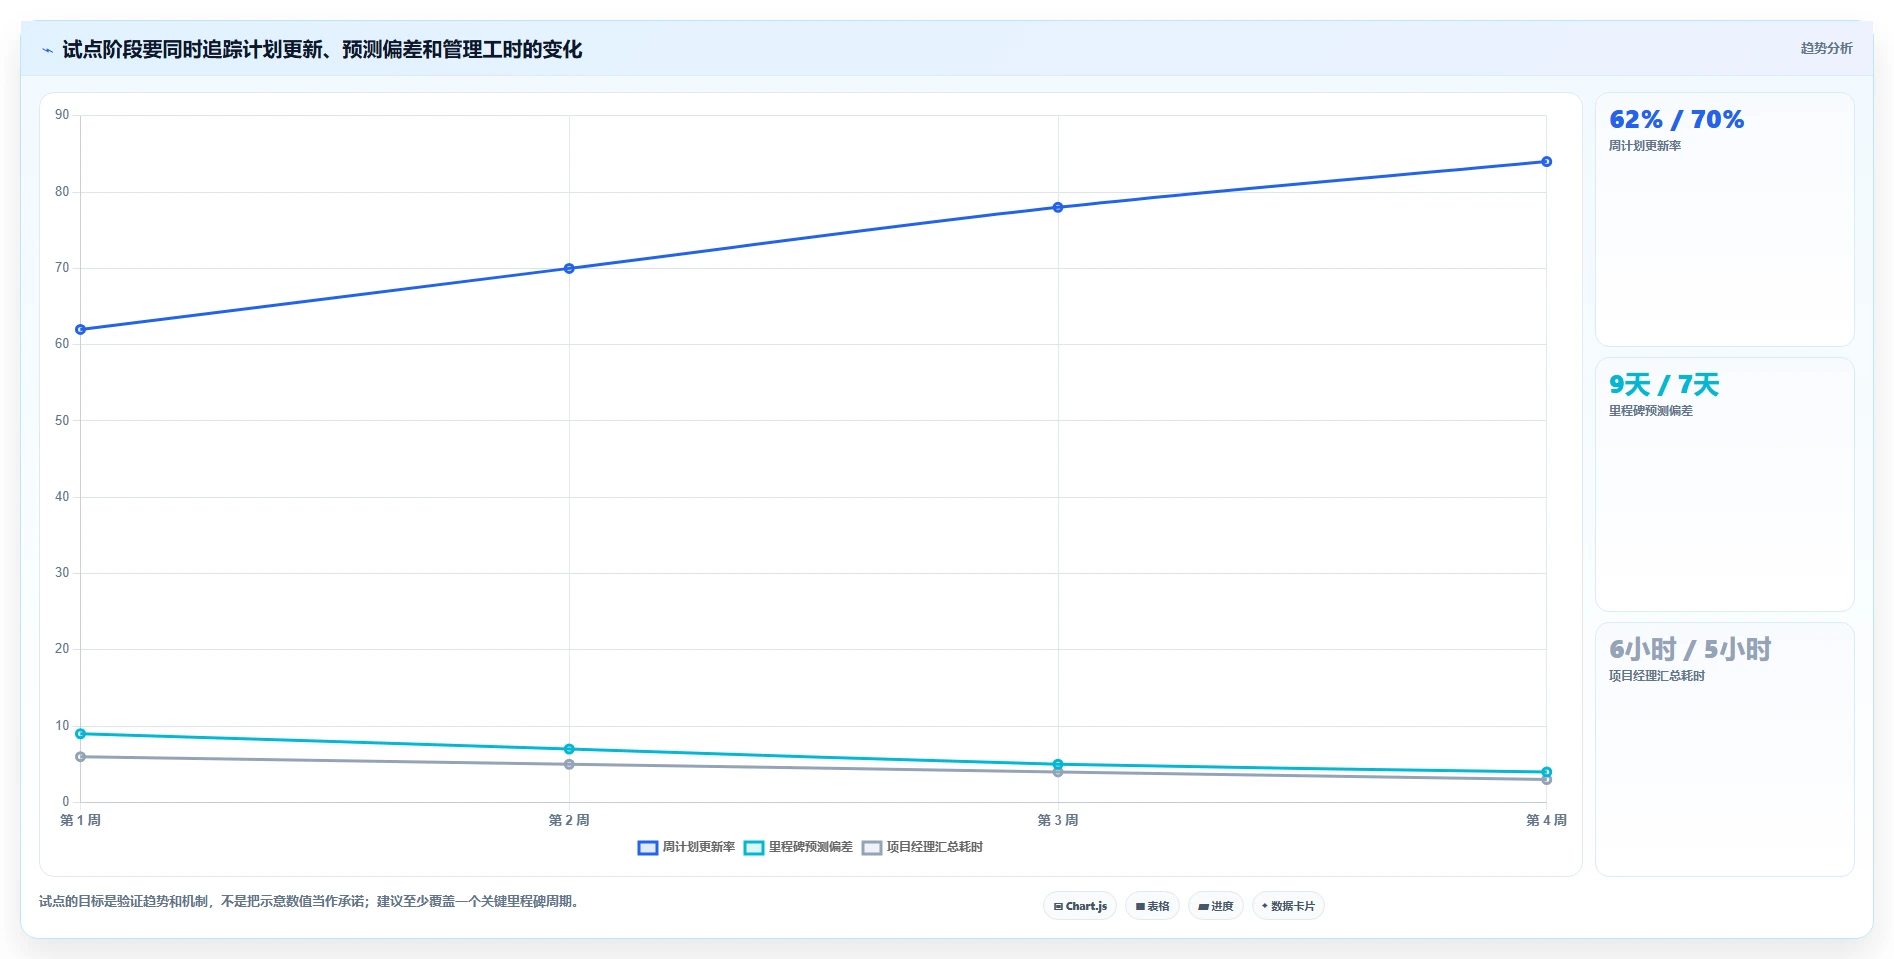Click the 50 y-axis label
This screenshot has height=959, width=1894.
point(62,421)
